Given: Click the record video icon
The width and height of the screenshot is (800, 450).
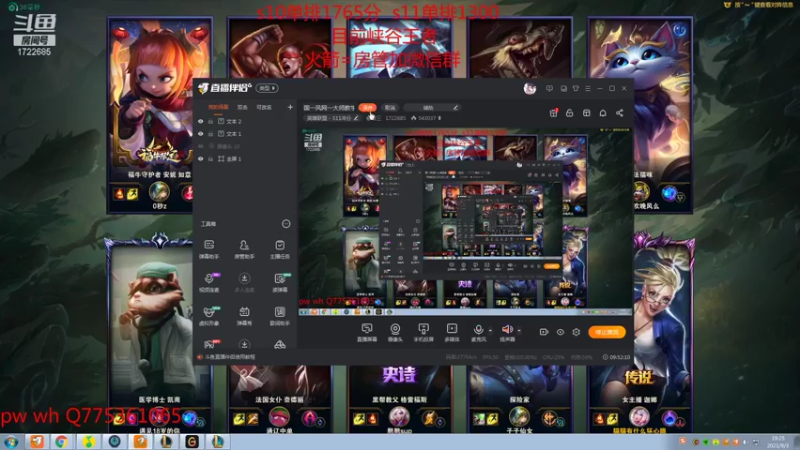Looking at the screenshot, I should (x=544, y=332).
